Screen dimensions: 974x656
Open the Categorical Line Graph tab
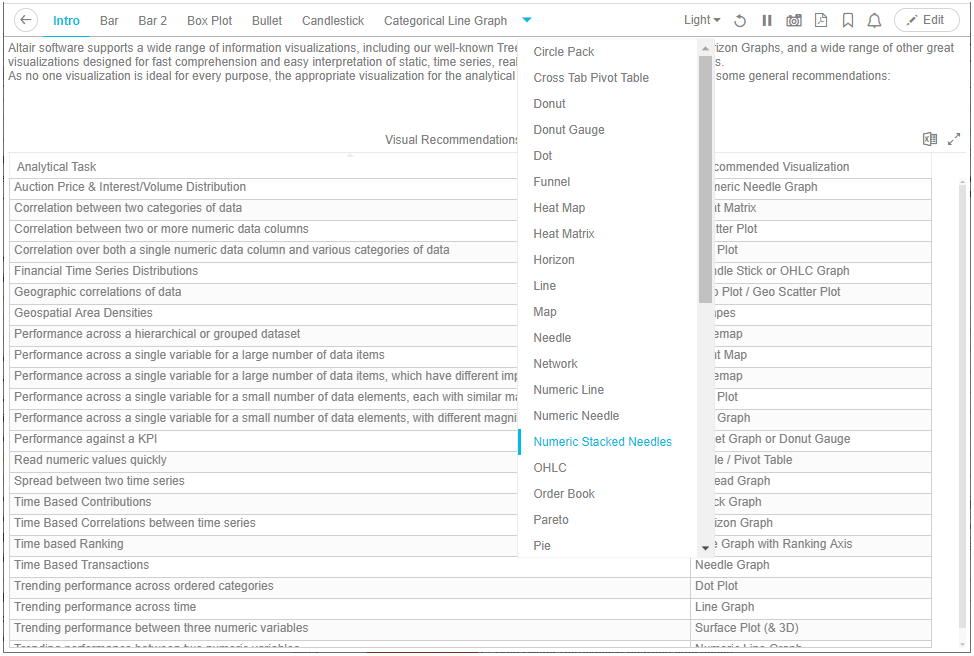445,20
